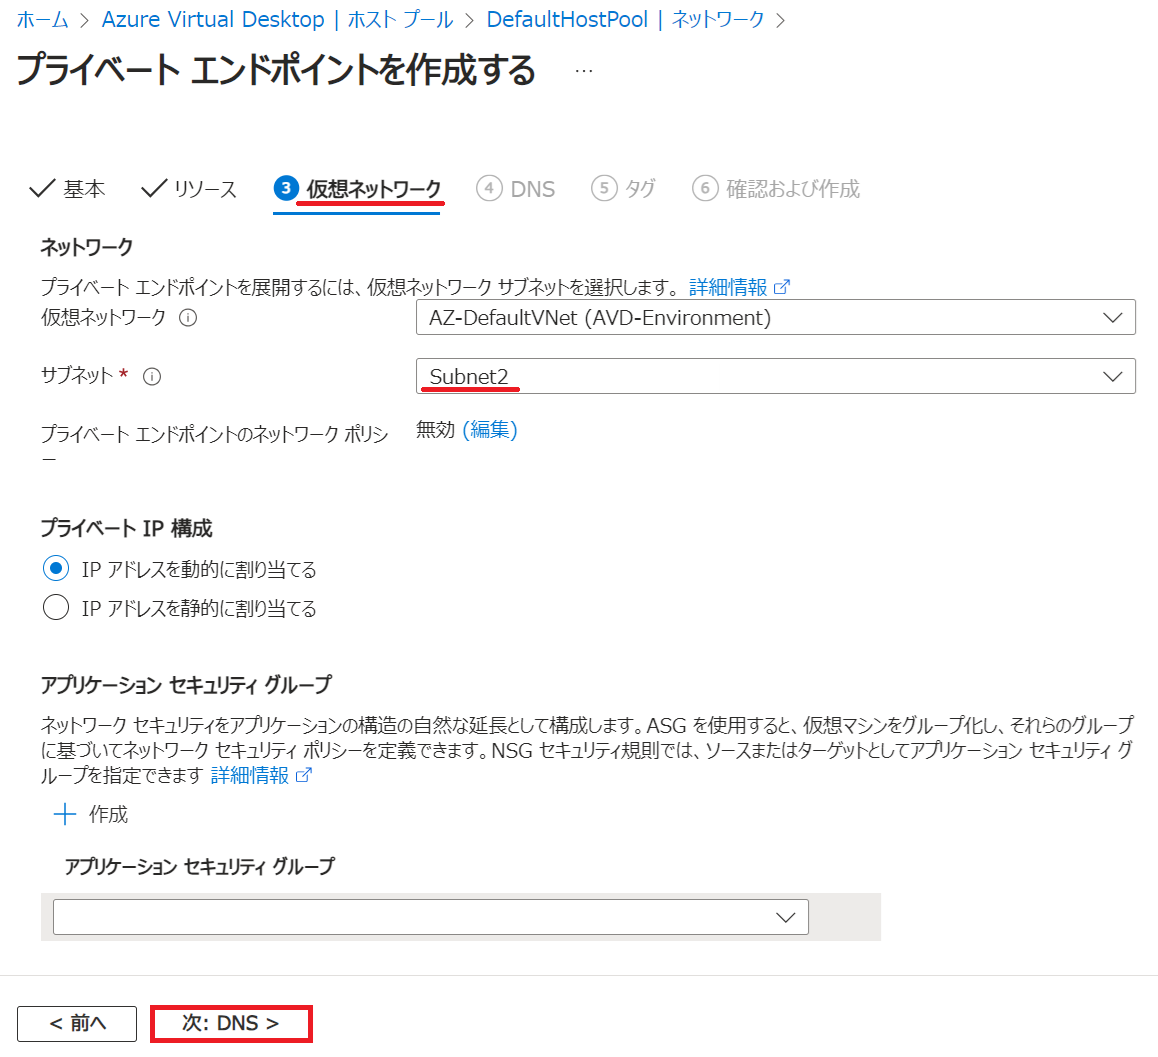Open the ellipsis menu beside page title

[583, 71]
